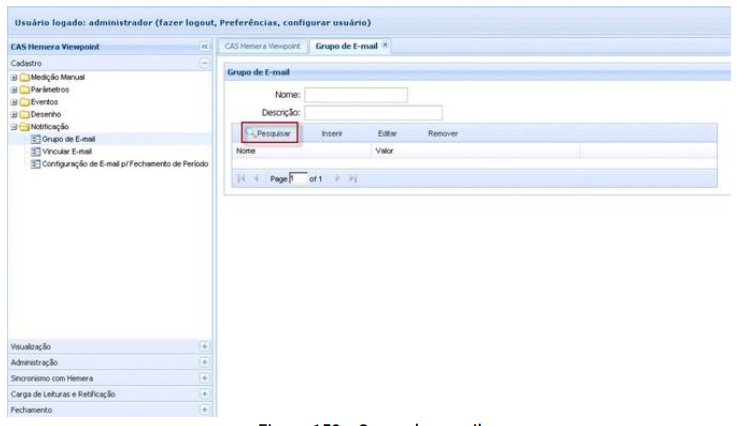Click the Editar toolbar button

[x=388, y=133]
